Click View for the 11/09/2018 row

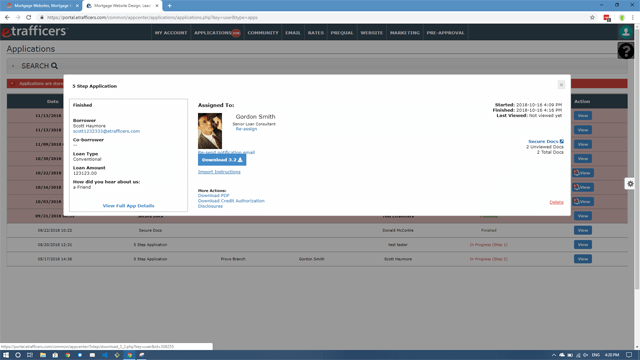point(582,144)
